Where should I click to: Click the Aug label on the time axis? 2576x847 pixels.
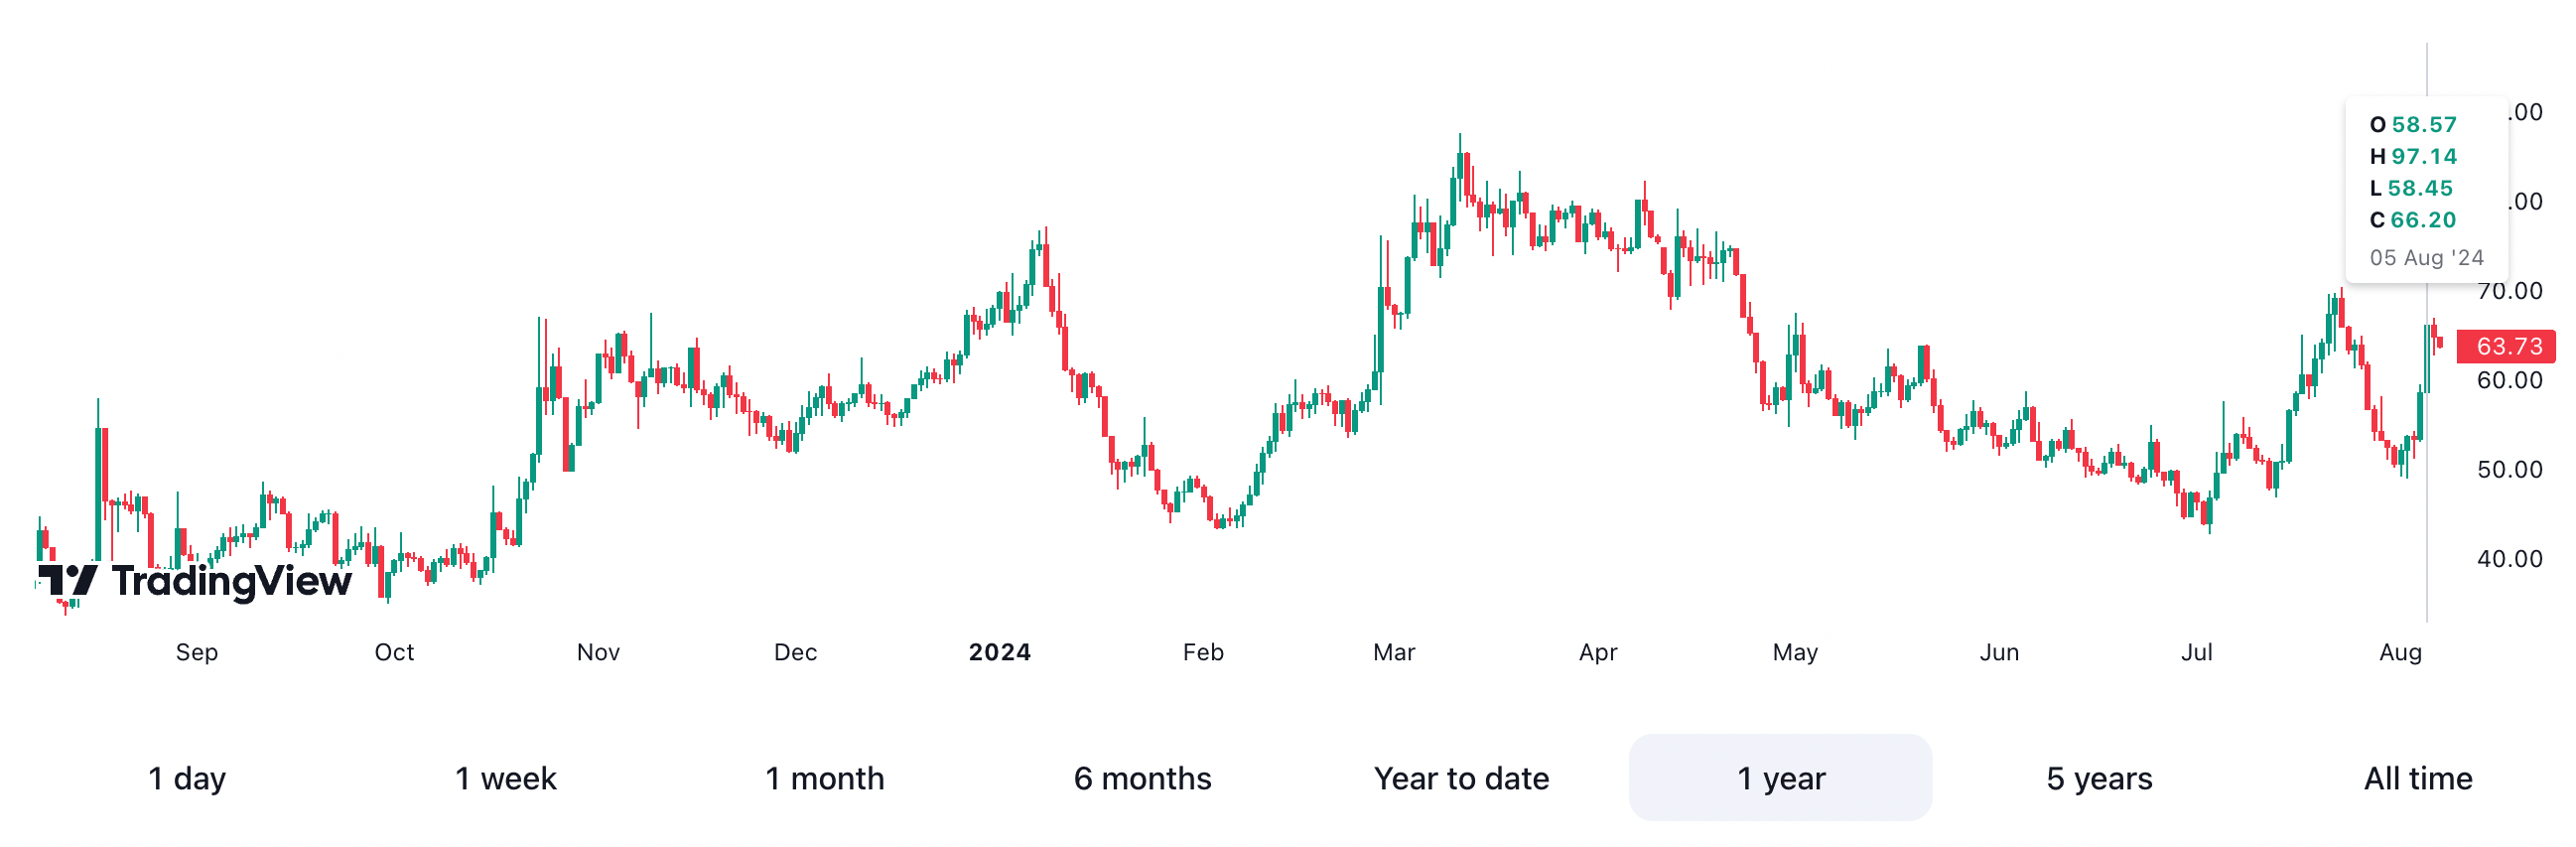pyautogui.click(x=2400, y=652)
